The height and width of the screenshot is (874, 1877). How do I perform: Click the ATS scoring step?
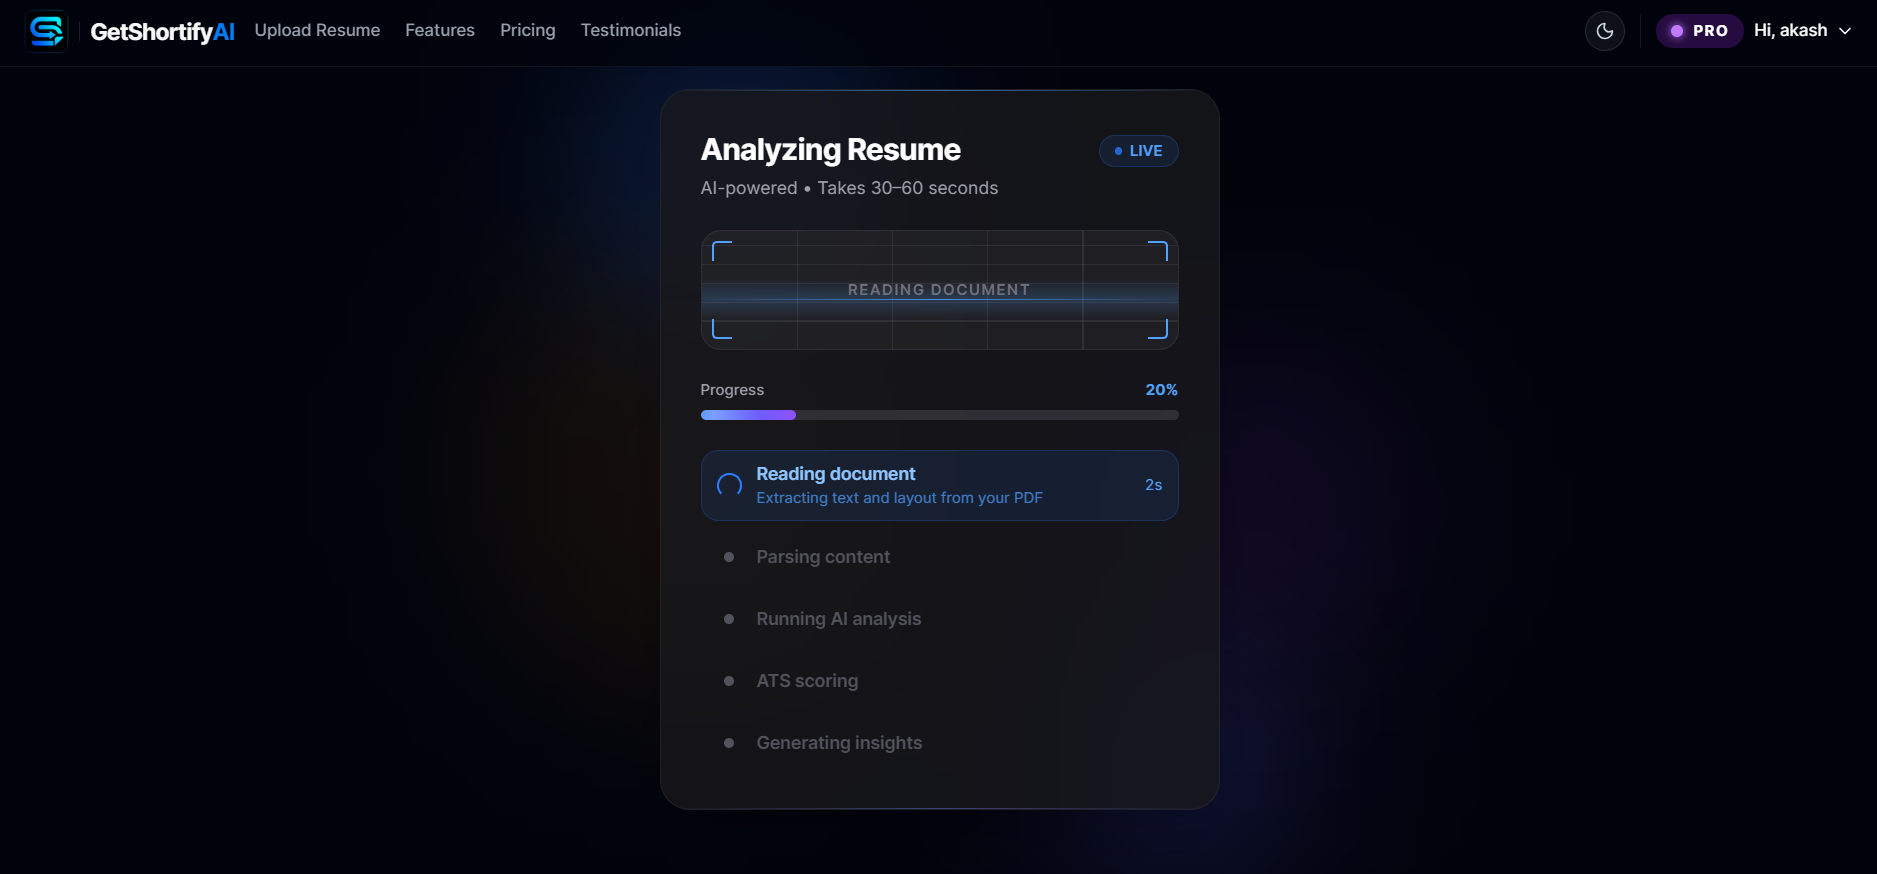pos(807,681)
